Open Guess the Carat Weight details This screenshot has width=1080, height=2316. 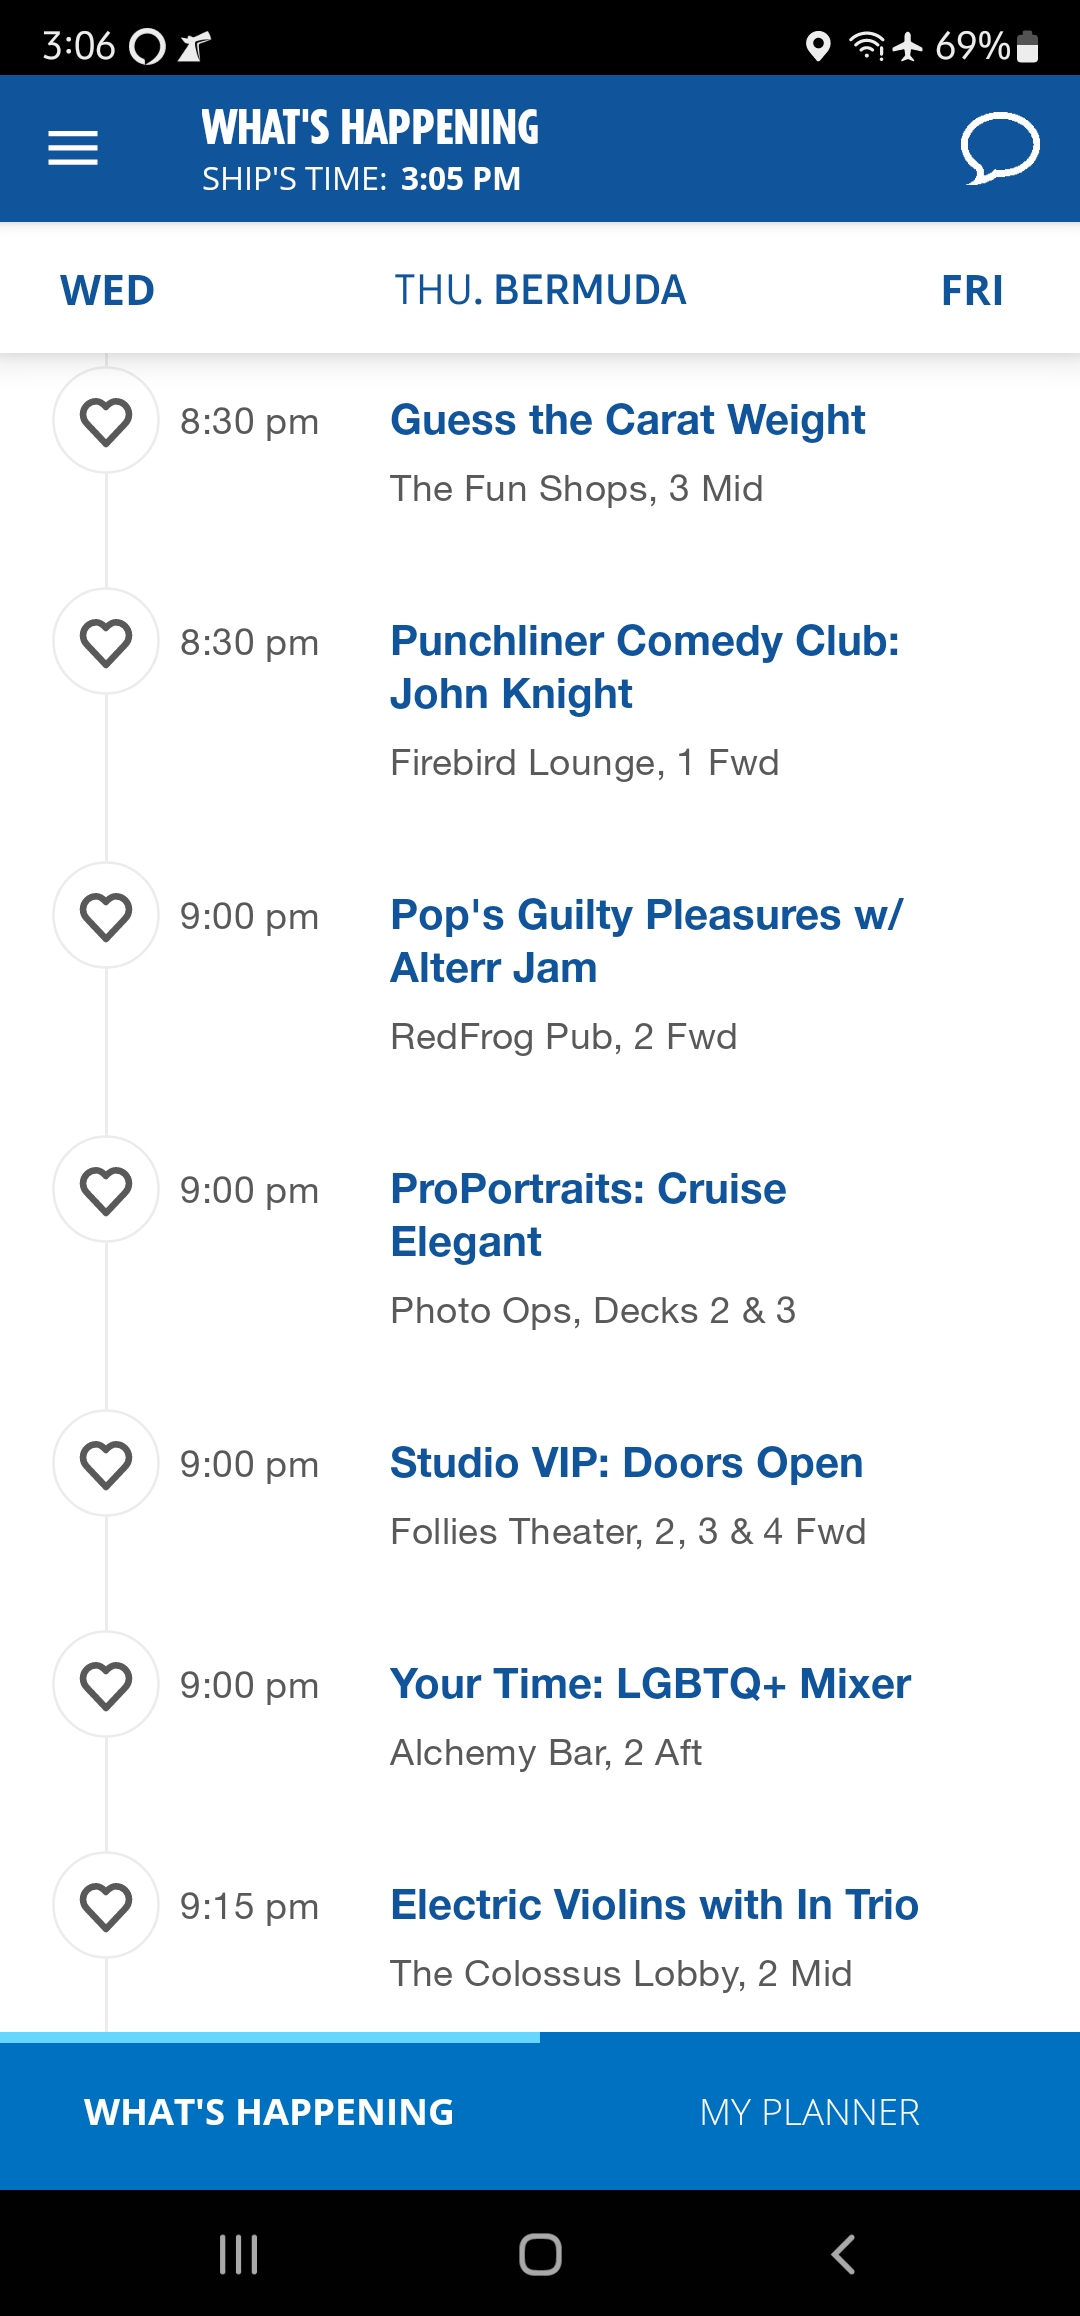tap(627, 420)
